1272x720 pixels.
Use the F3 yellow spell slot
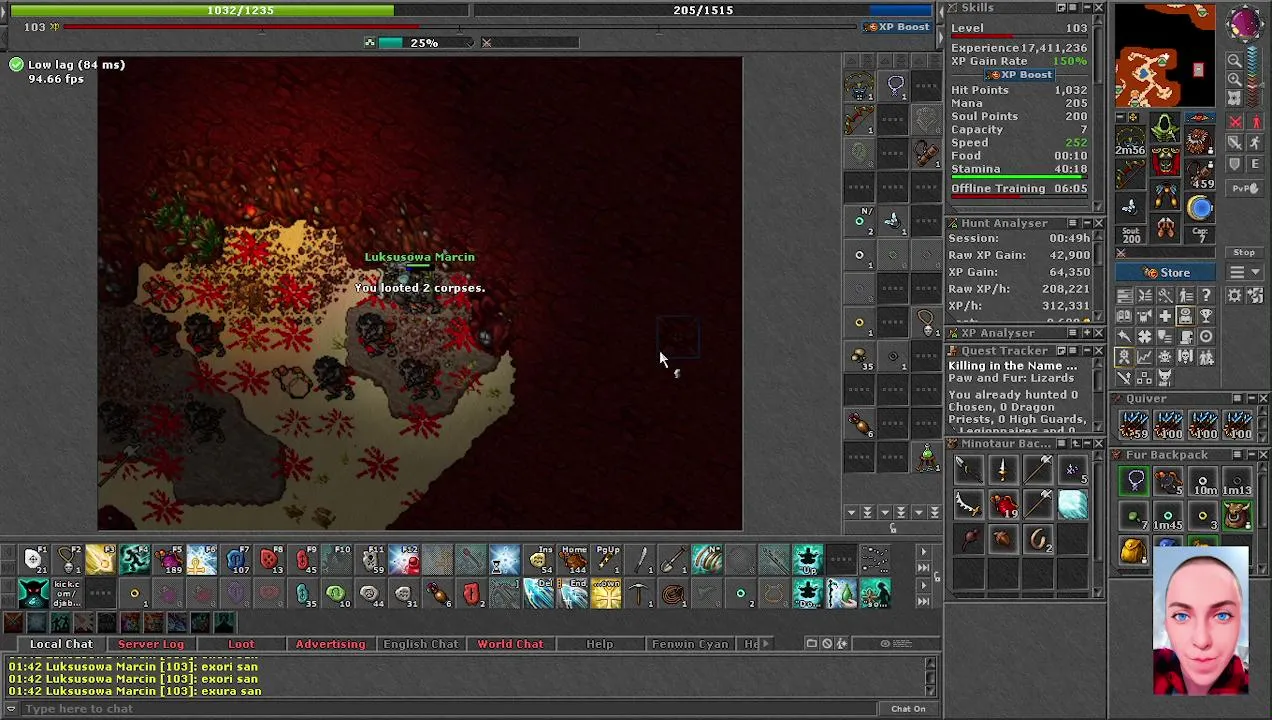click(100, 559)
